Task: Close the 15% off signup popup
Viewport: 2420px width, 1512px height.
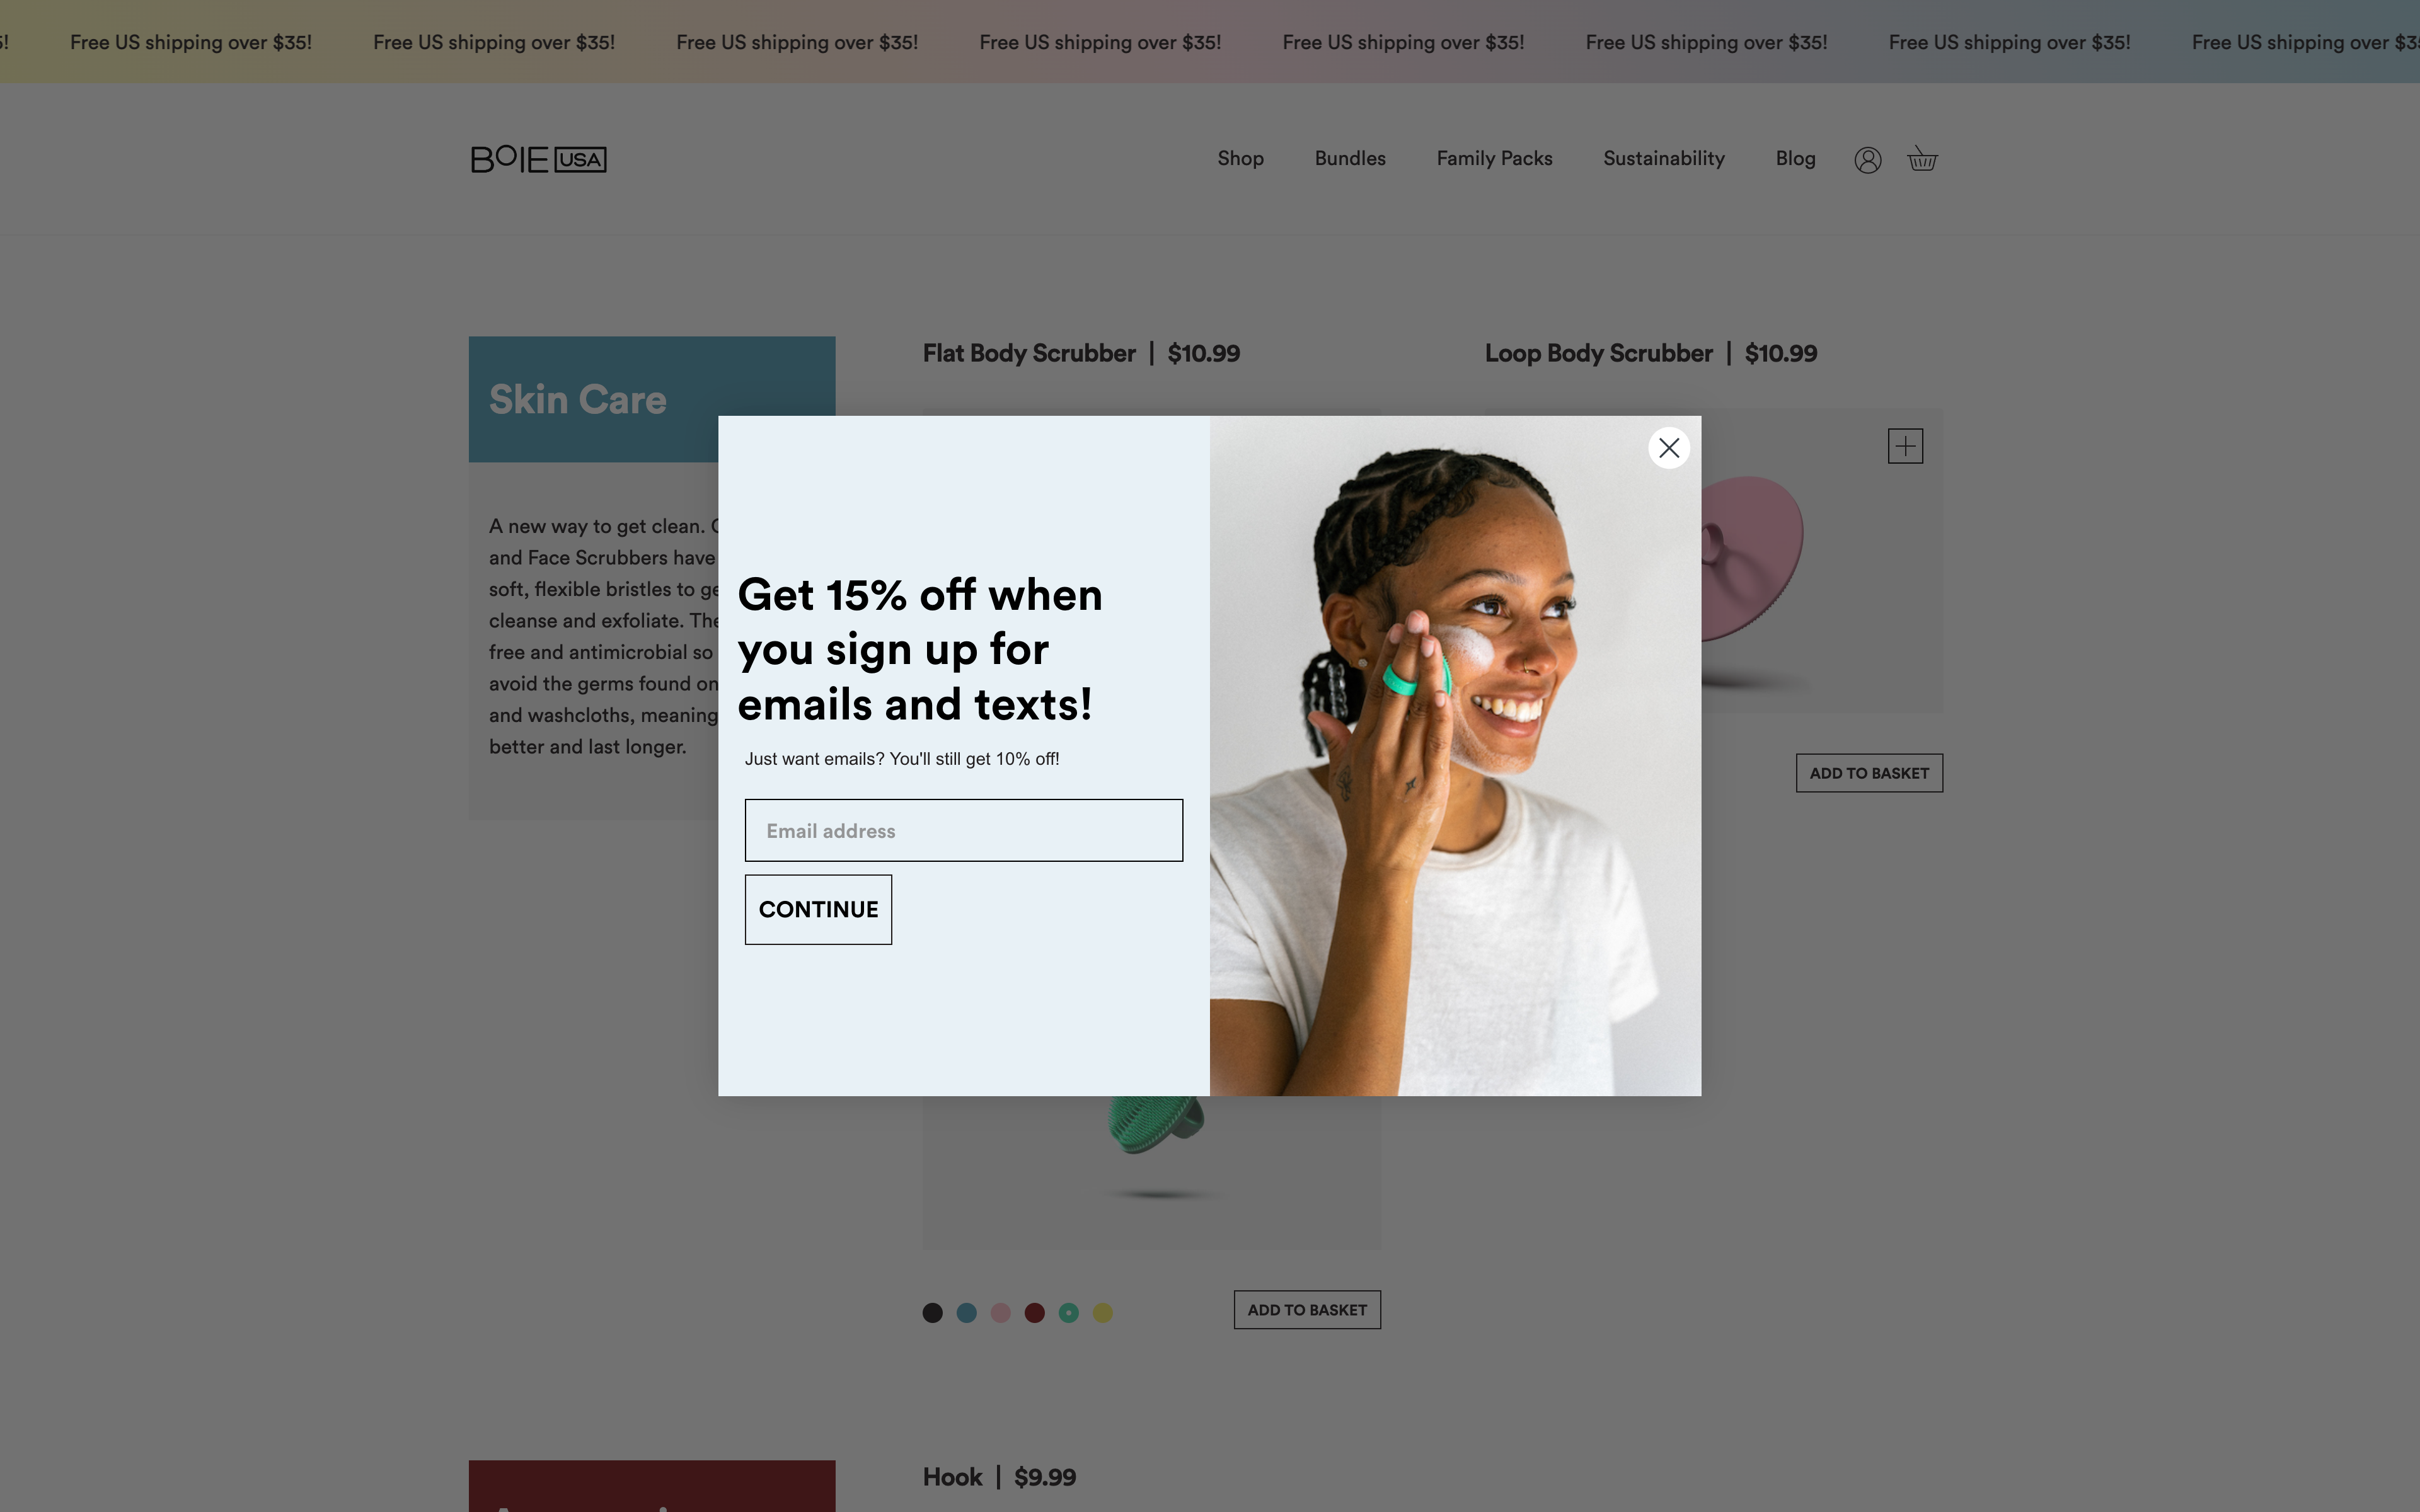Action: point(1669,448)
